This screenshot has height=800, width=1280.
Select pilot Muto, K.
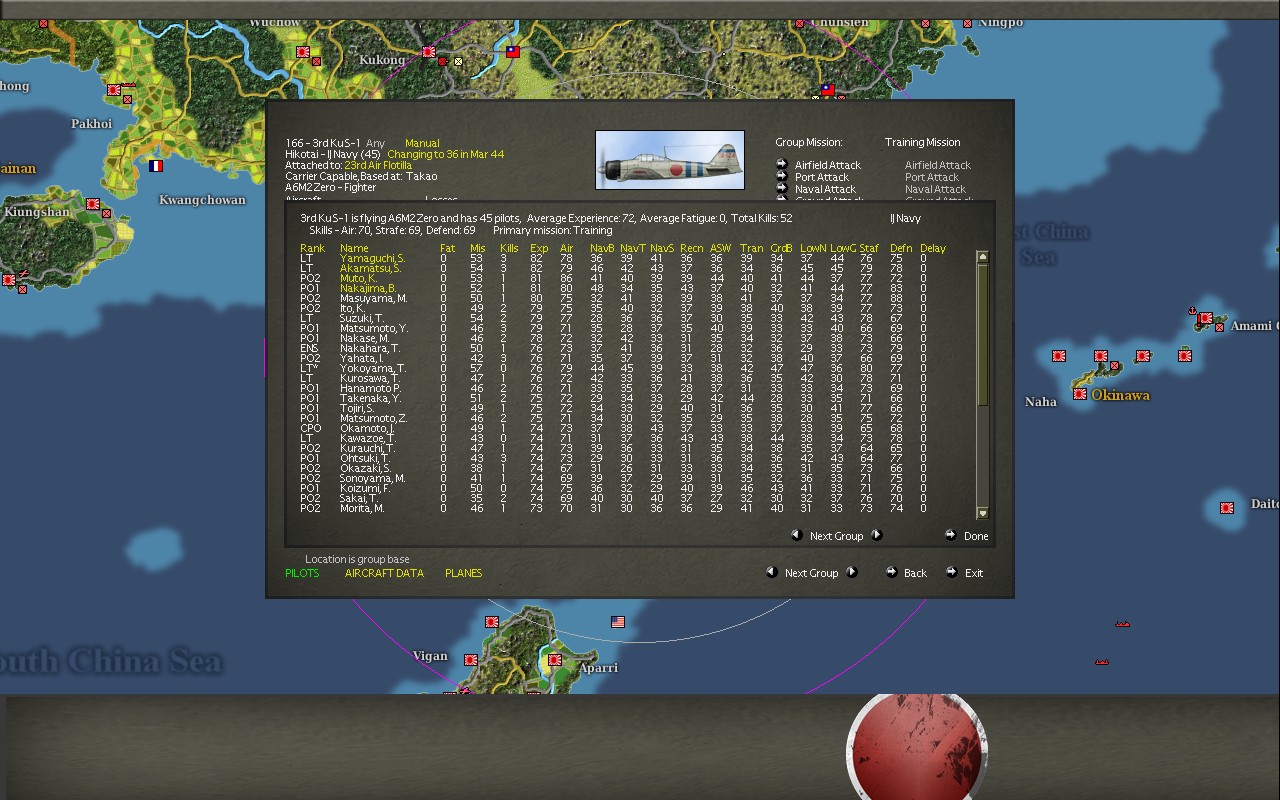358,278
